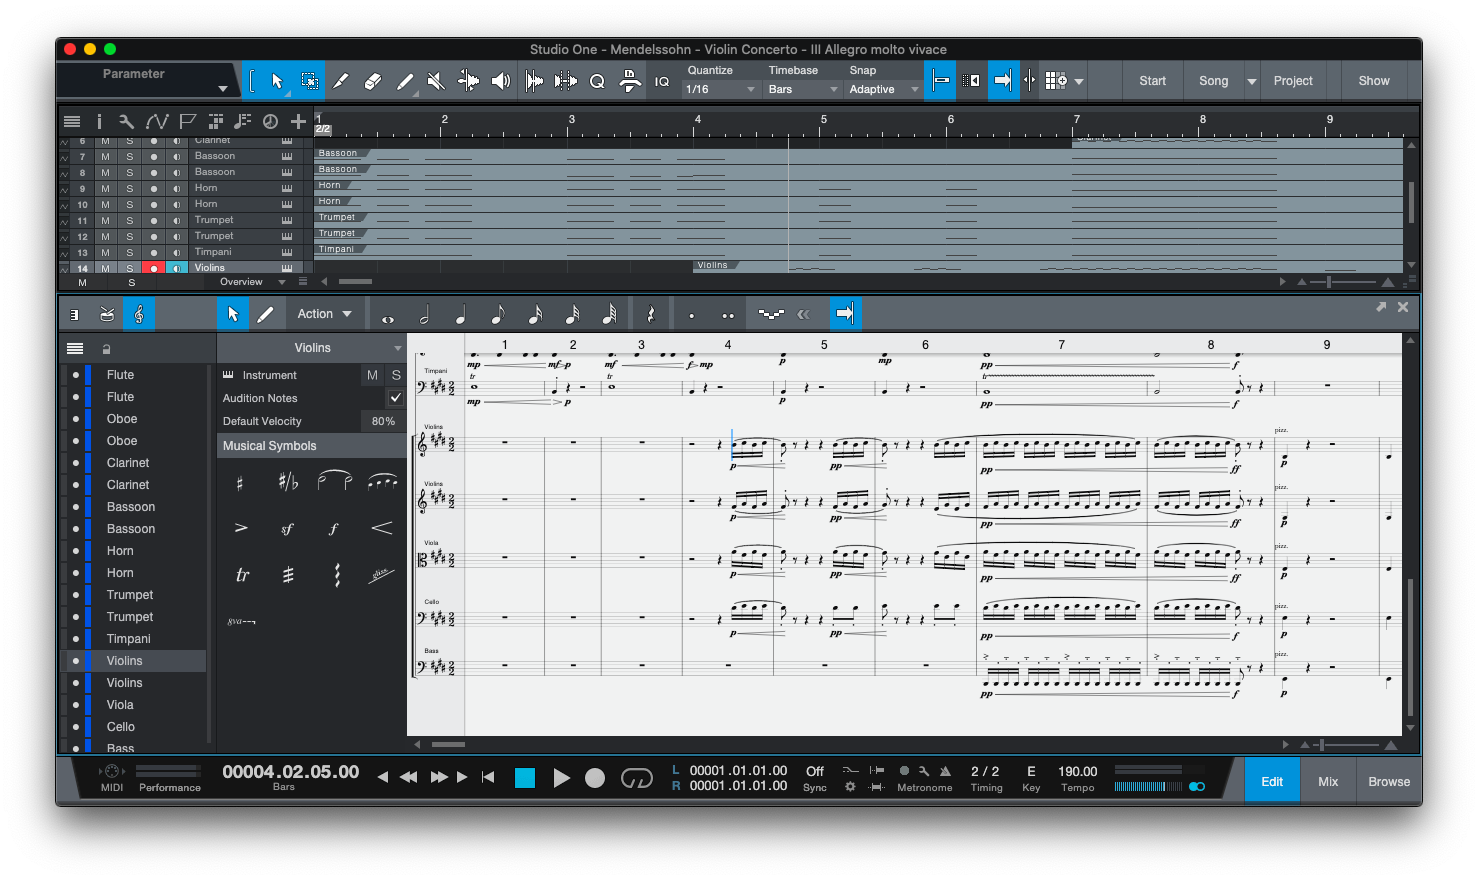
Task: Select the Split (knife) tool
Action: [341, 81]
